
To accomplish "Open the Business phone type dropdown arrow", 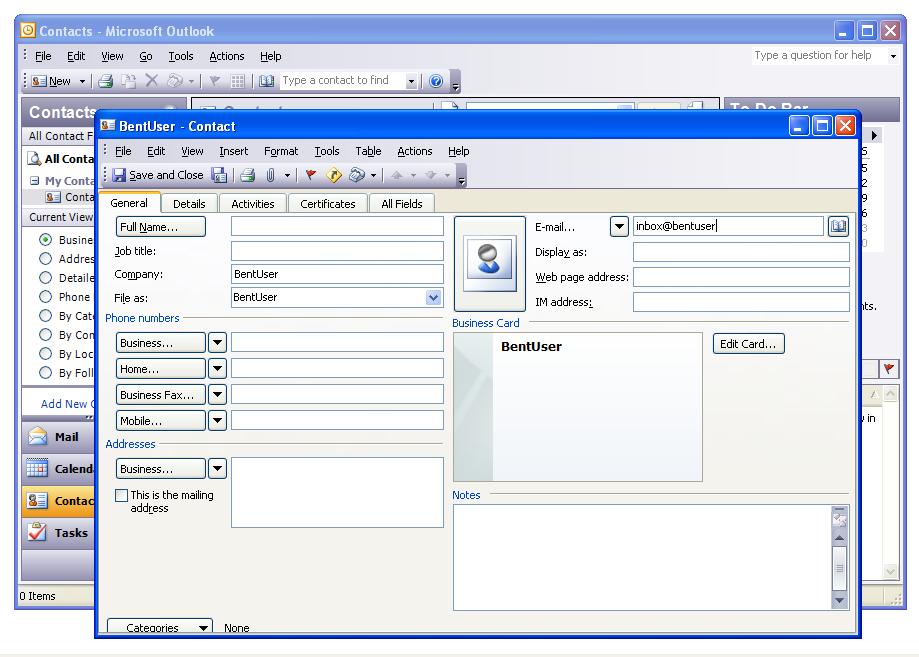I will (217, 343).
